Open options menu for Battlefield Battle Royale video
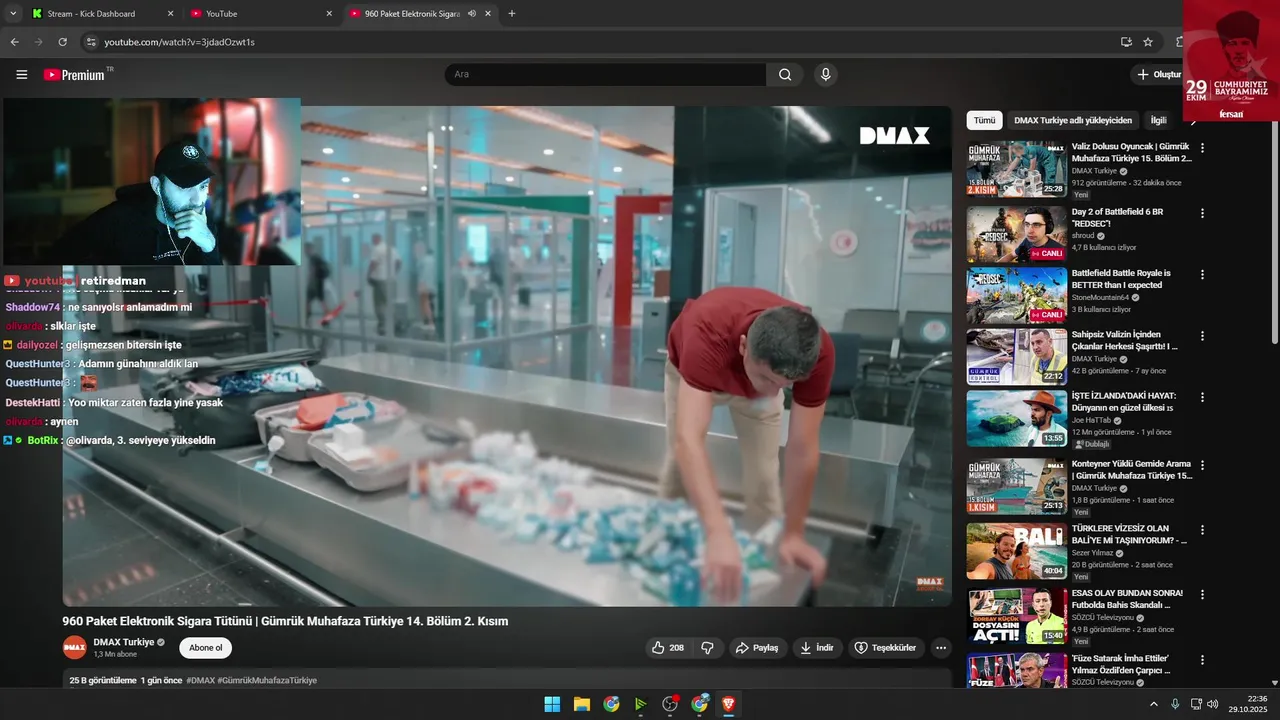 point(1202,274)
